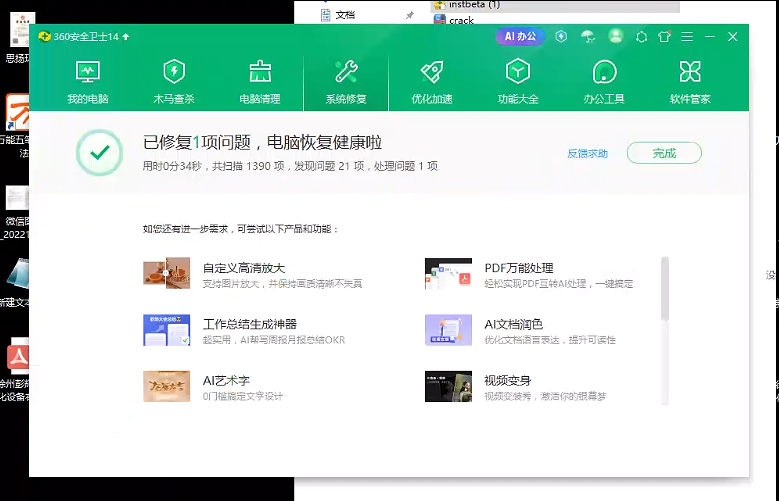Click the pin icon beside 文档
The image size is (779, 501).
tap(410, 15)
